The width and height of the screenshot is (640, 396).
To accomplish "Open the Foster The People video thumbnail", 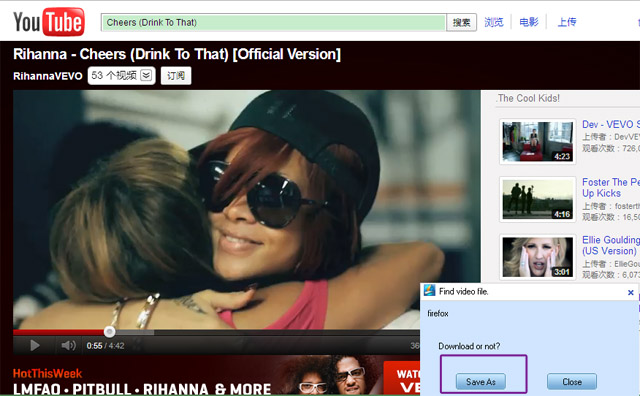I will coord(538,199).
